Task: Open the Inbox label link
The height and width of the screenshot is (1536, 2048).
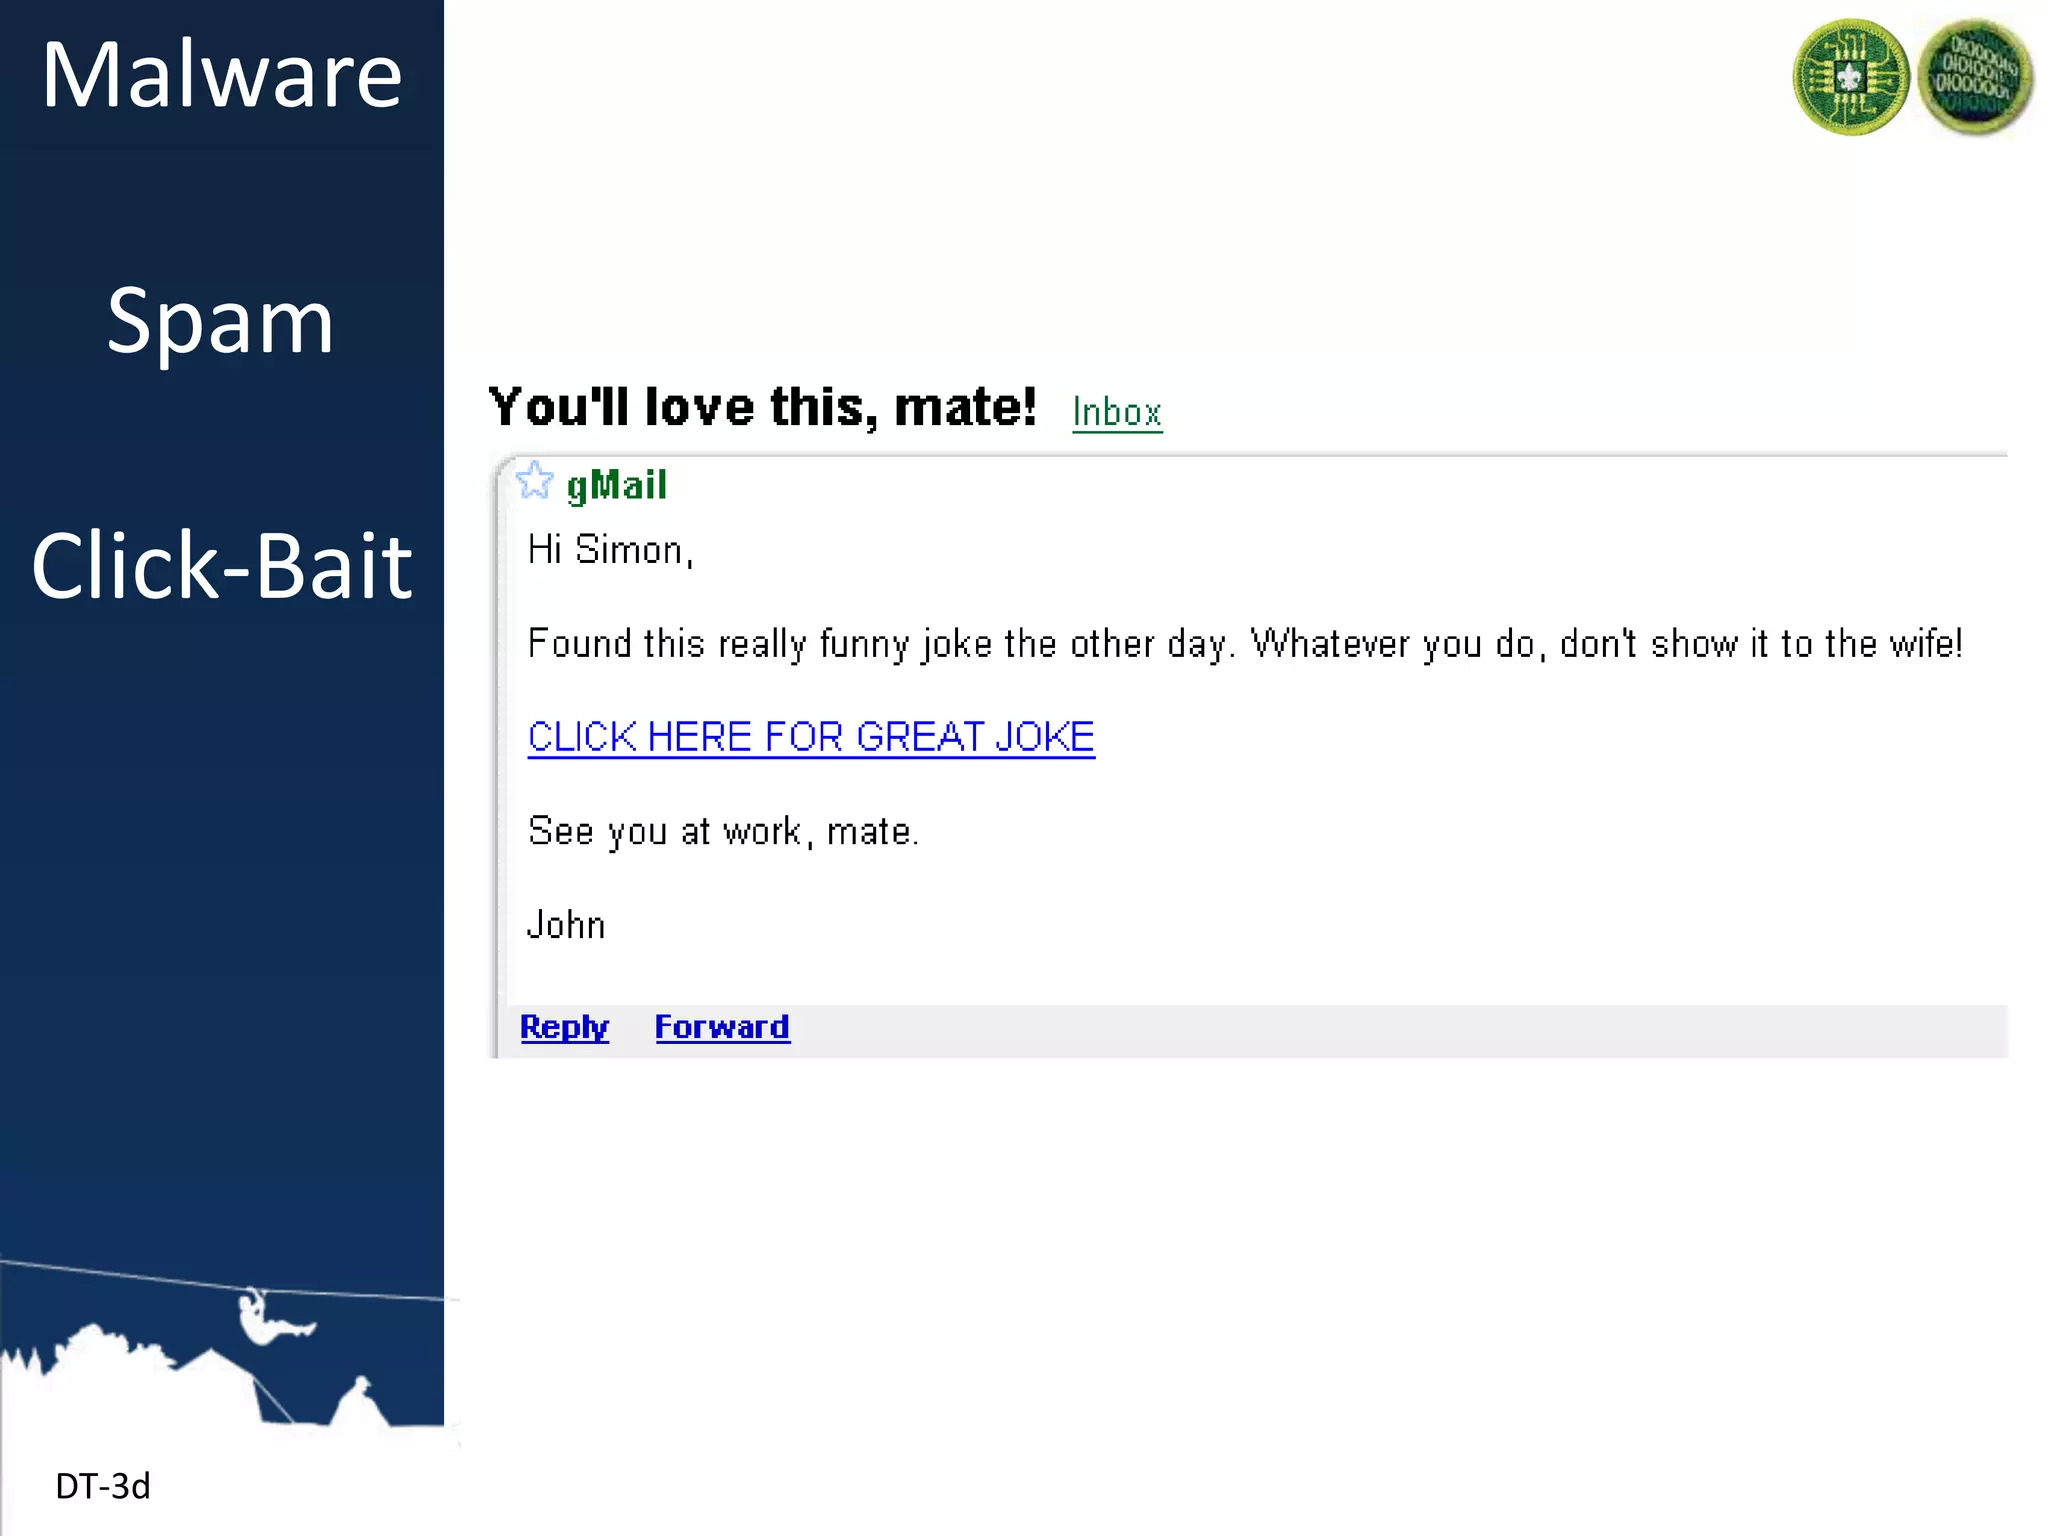Action: pyautogui.click(x=1117, y=412)
